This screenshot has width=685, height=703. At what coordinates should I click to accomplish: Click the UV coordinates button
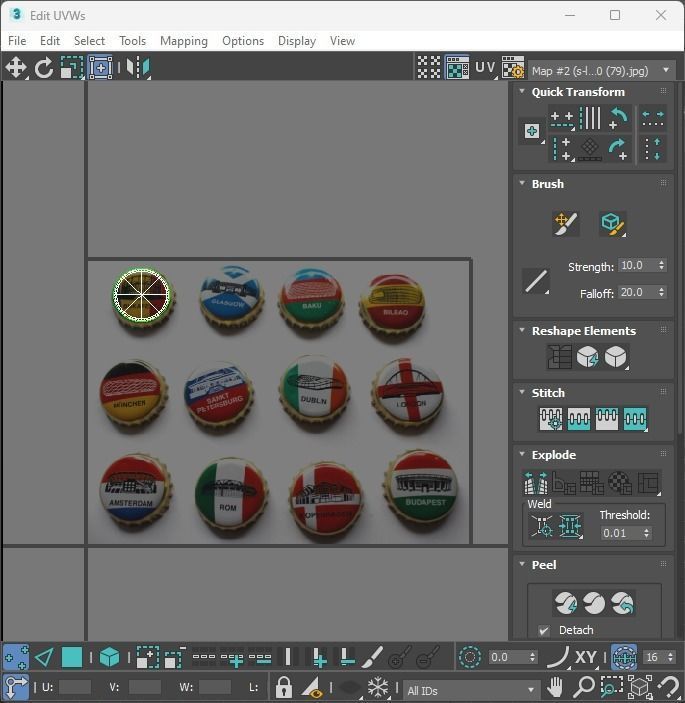[x=485, y=68]
